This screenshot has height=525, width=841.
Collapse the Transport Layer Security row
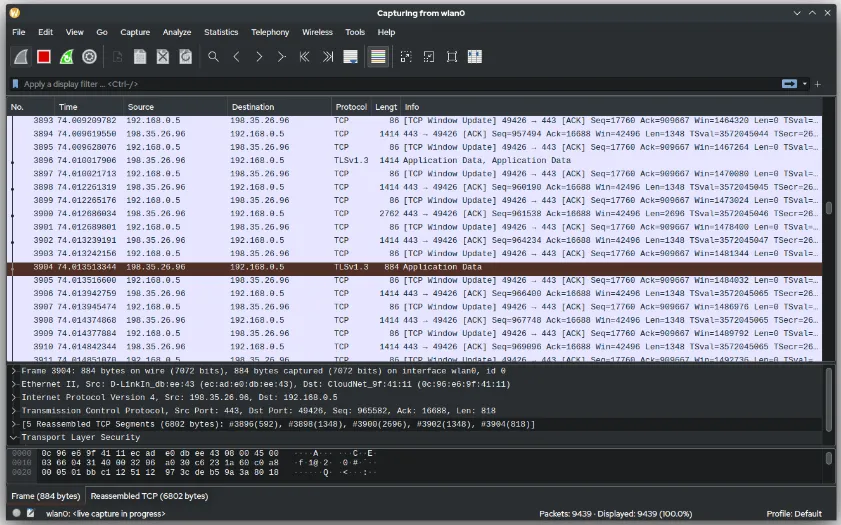tap(14, 438)
